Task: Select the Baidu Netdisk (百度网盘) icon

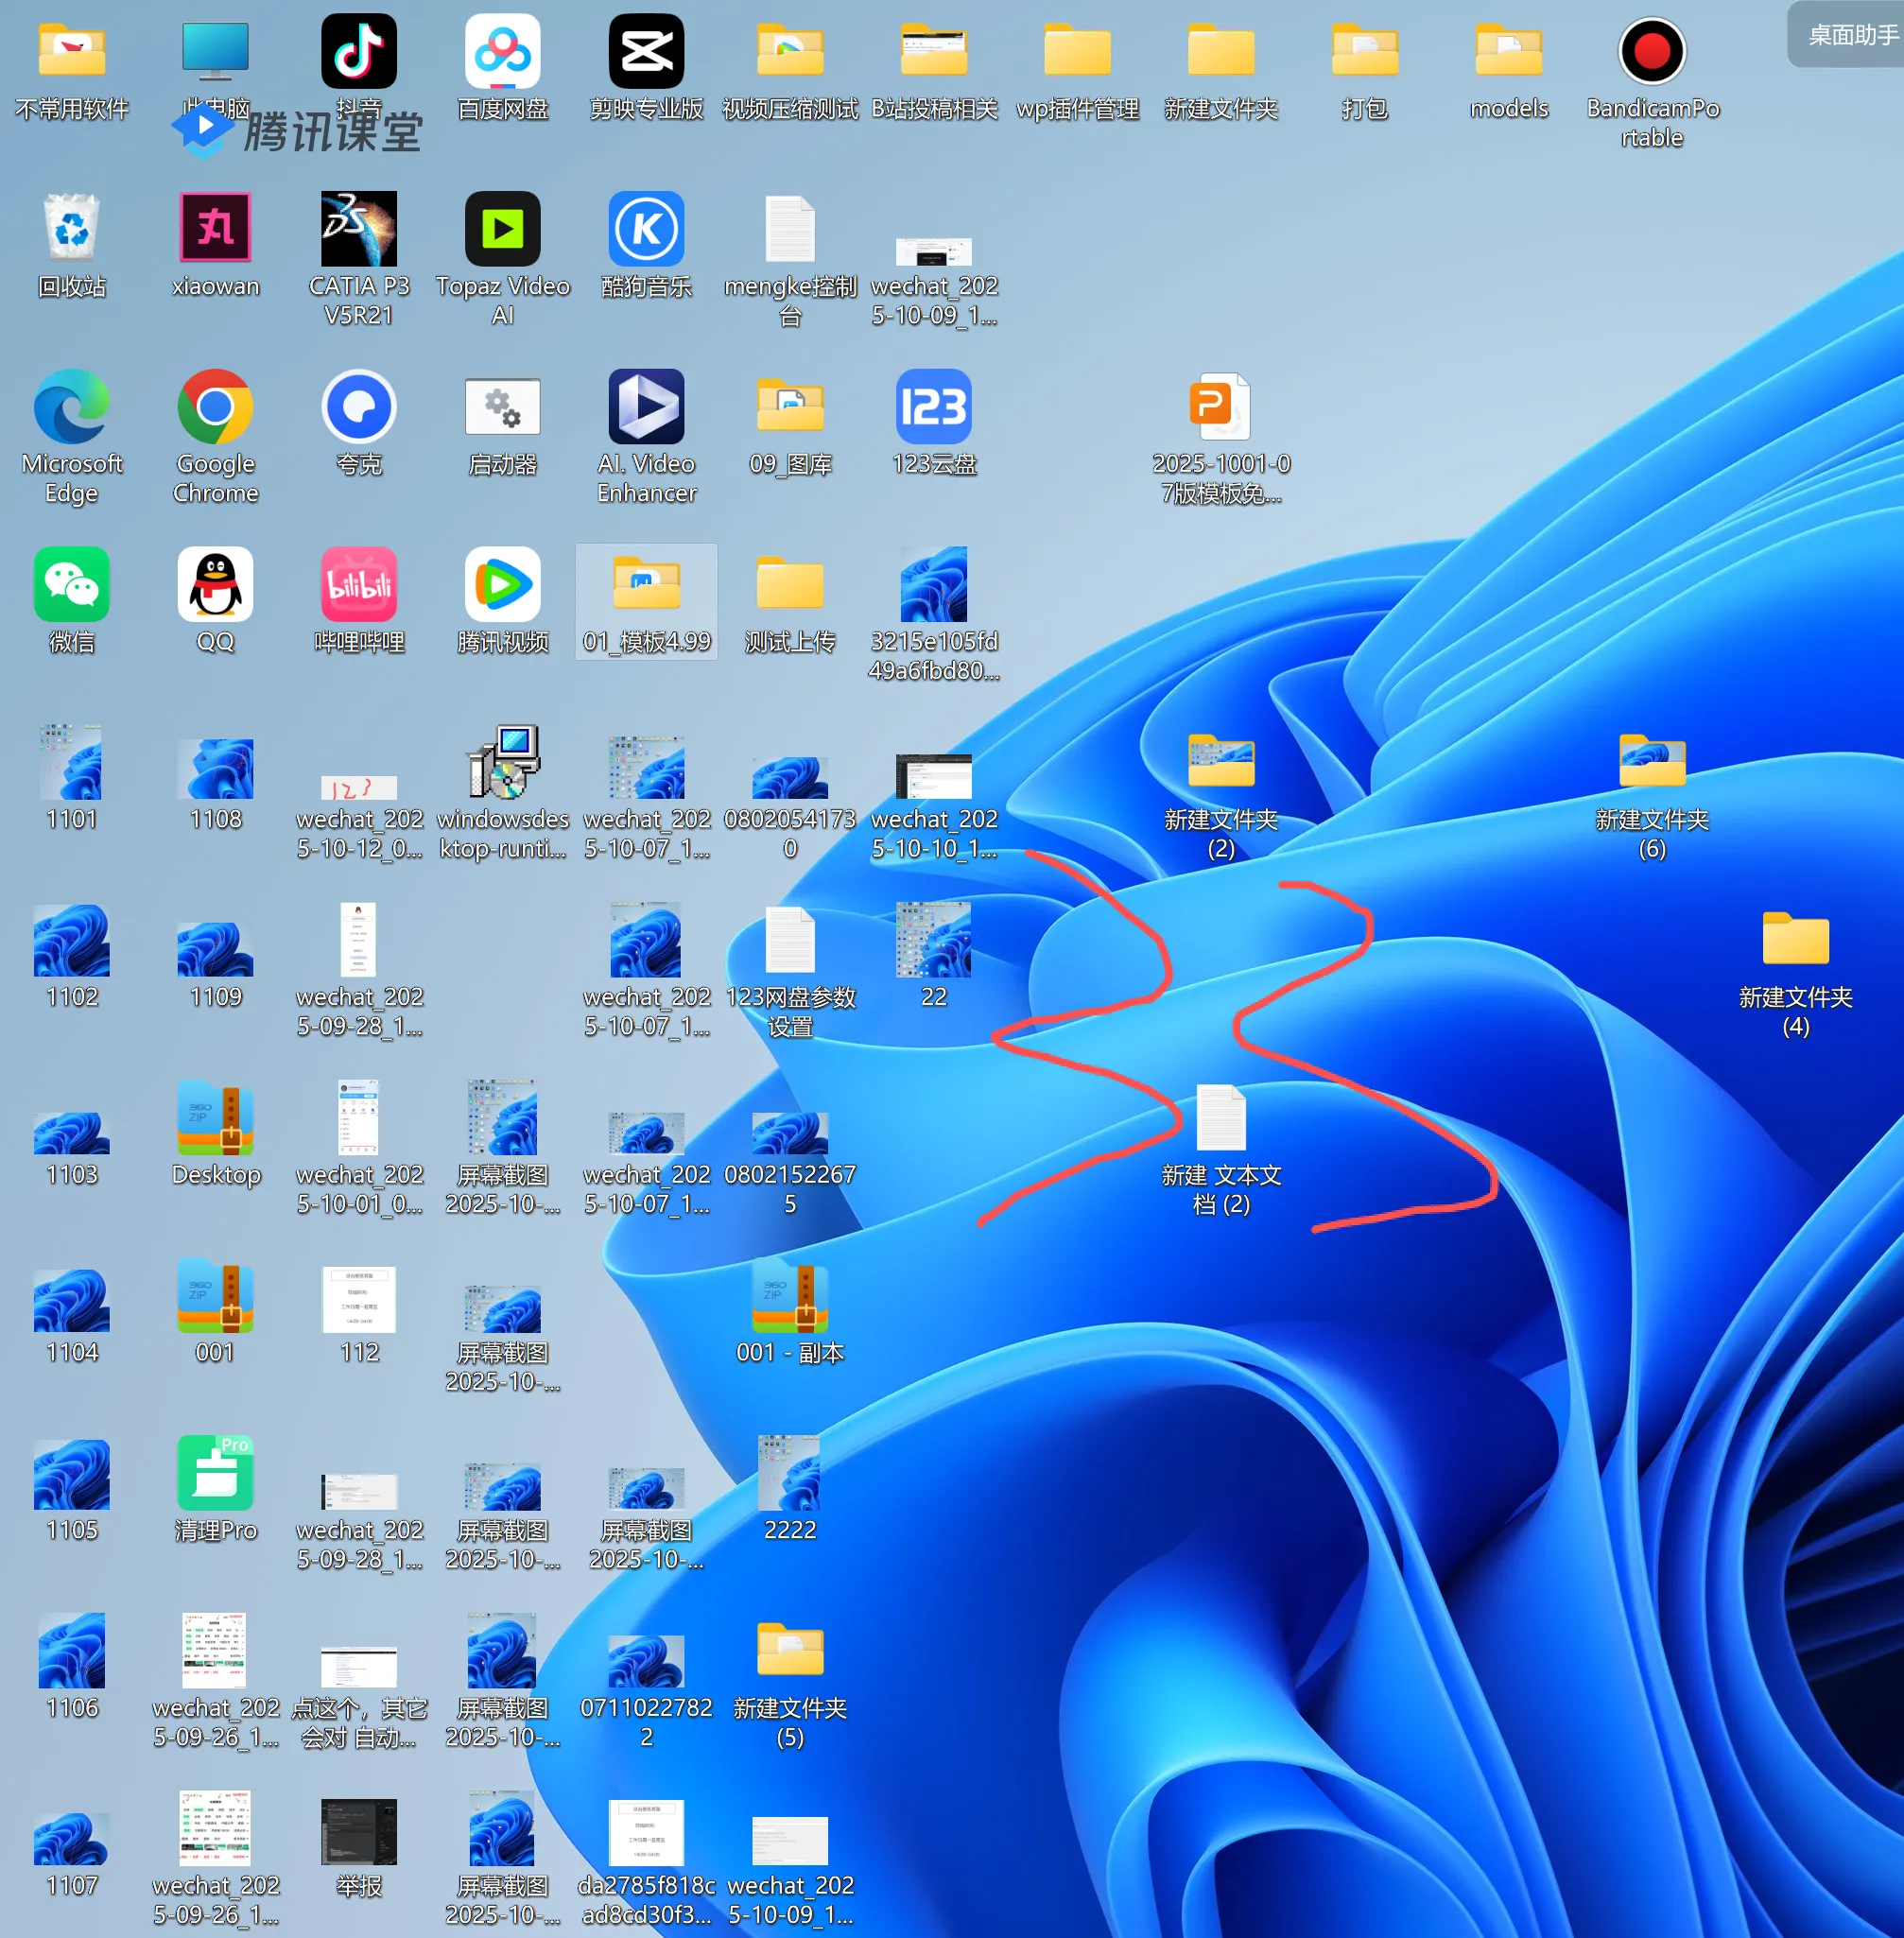Action: [x=502, y=52]
